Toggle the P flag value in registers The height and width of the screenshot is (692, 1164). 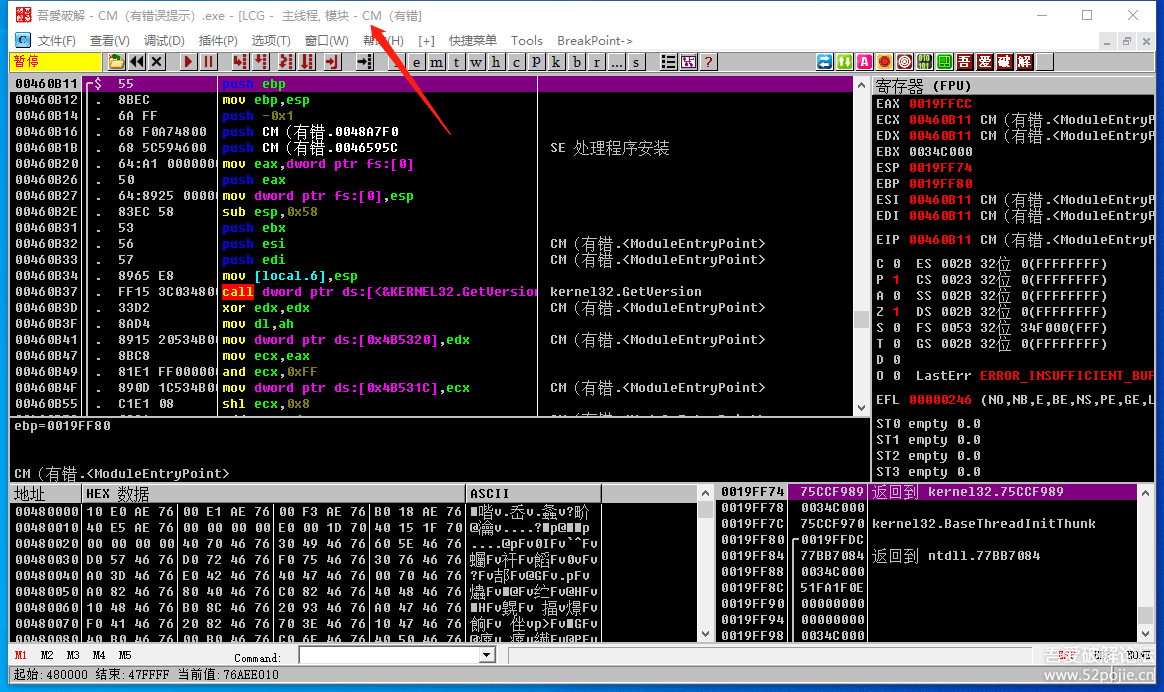pos(895,279)
